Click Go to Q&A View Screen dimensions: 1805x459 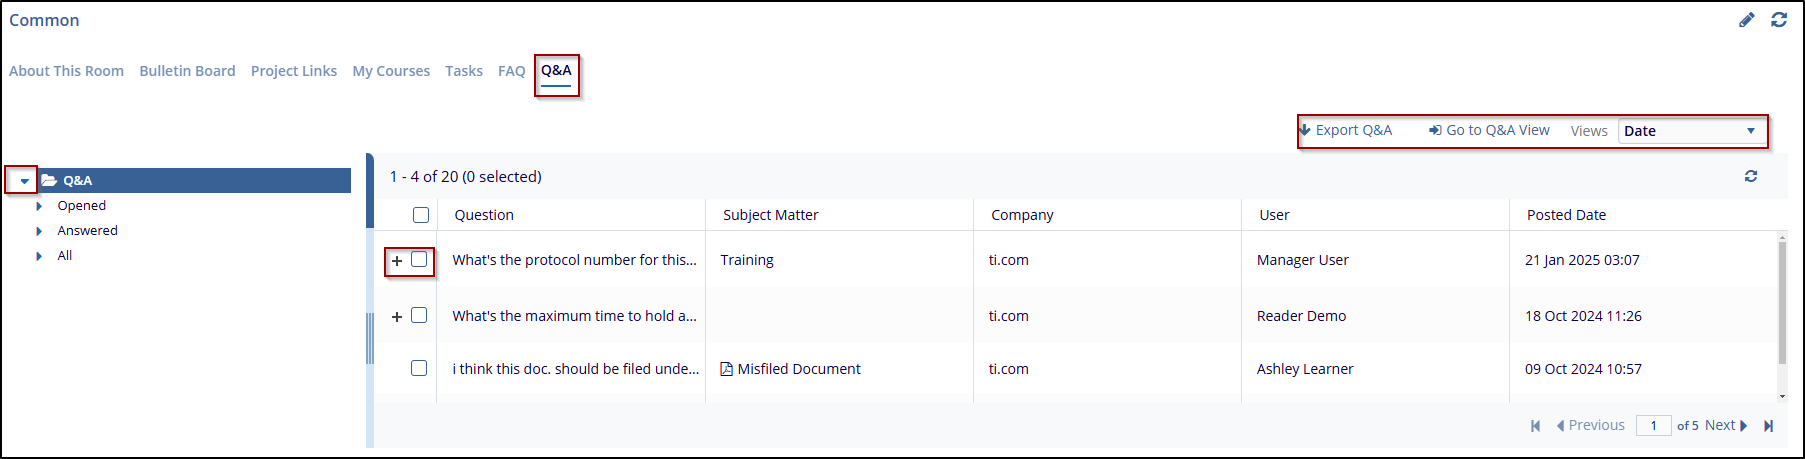pos(1489,130)
